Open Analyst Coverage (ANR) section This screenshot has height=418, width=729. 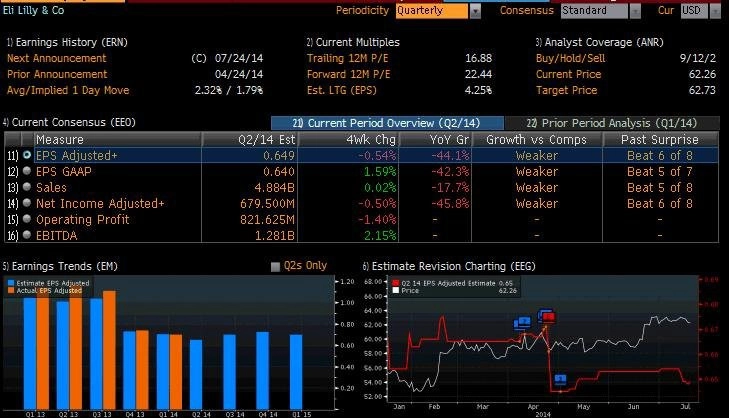pos(599,42)
